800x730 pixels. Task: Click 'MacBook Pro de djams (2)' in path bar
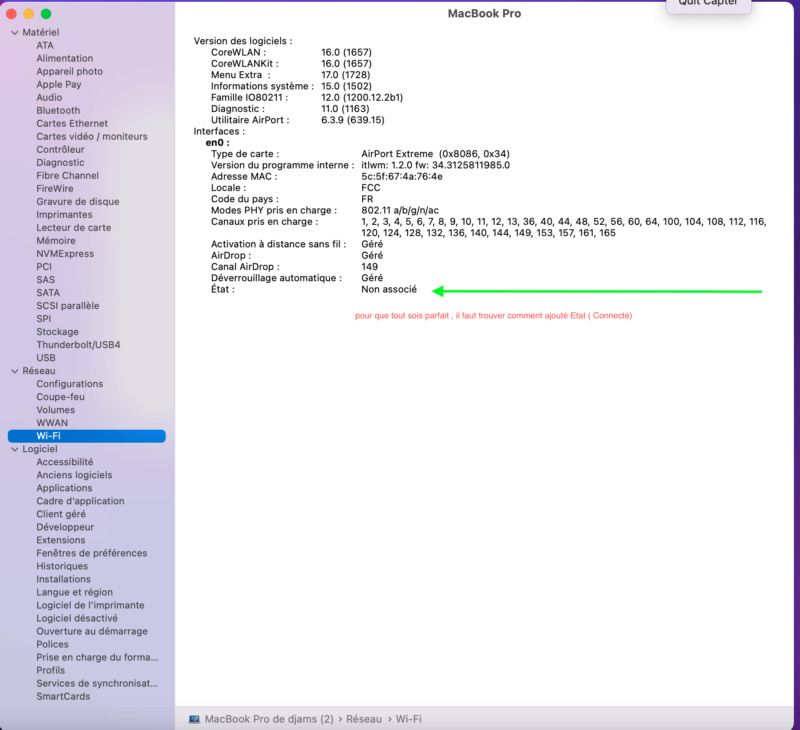pyautogui.click(x=269, y=719)
